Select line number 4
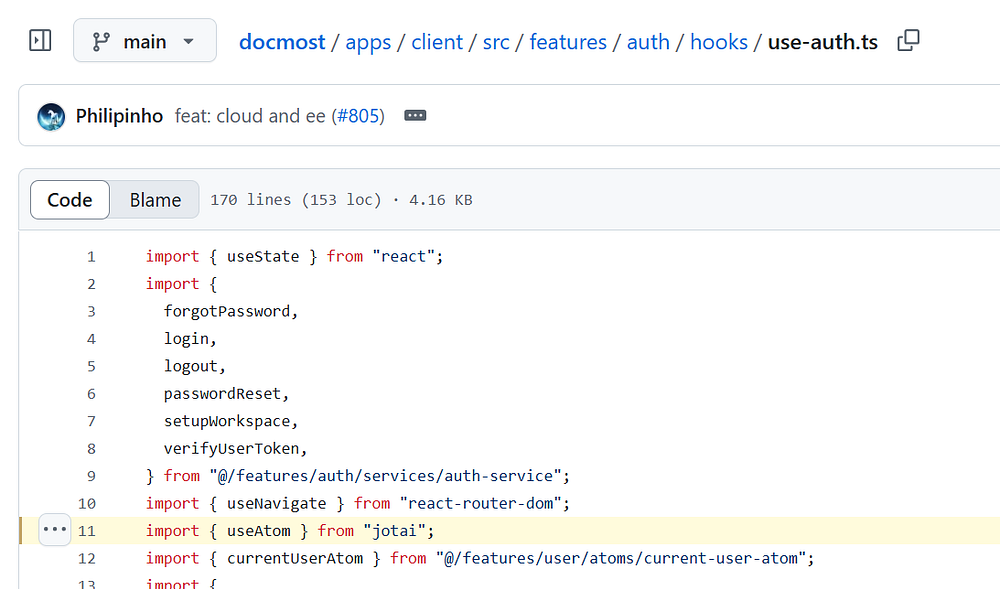1000x589 pixels. (91, 338)
